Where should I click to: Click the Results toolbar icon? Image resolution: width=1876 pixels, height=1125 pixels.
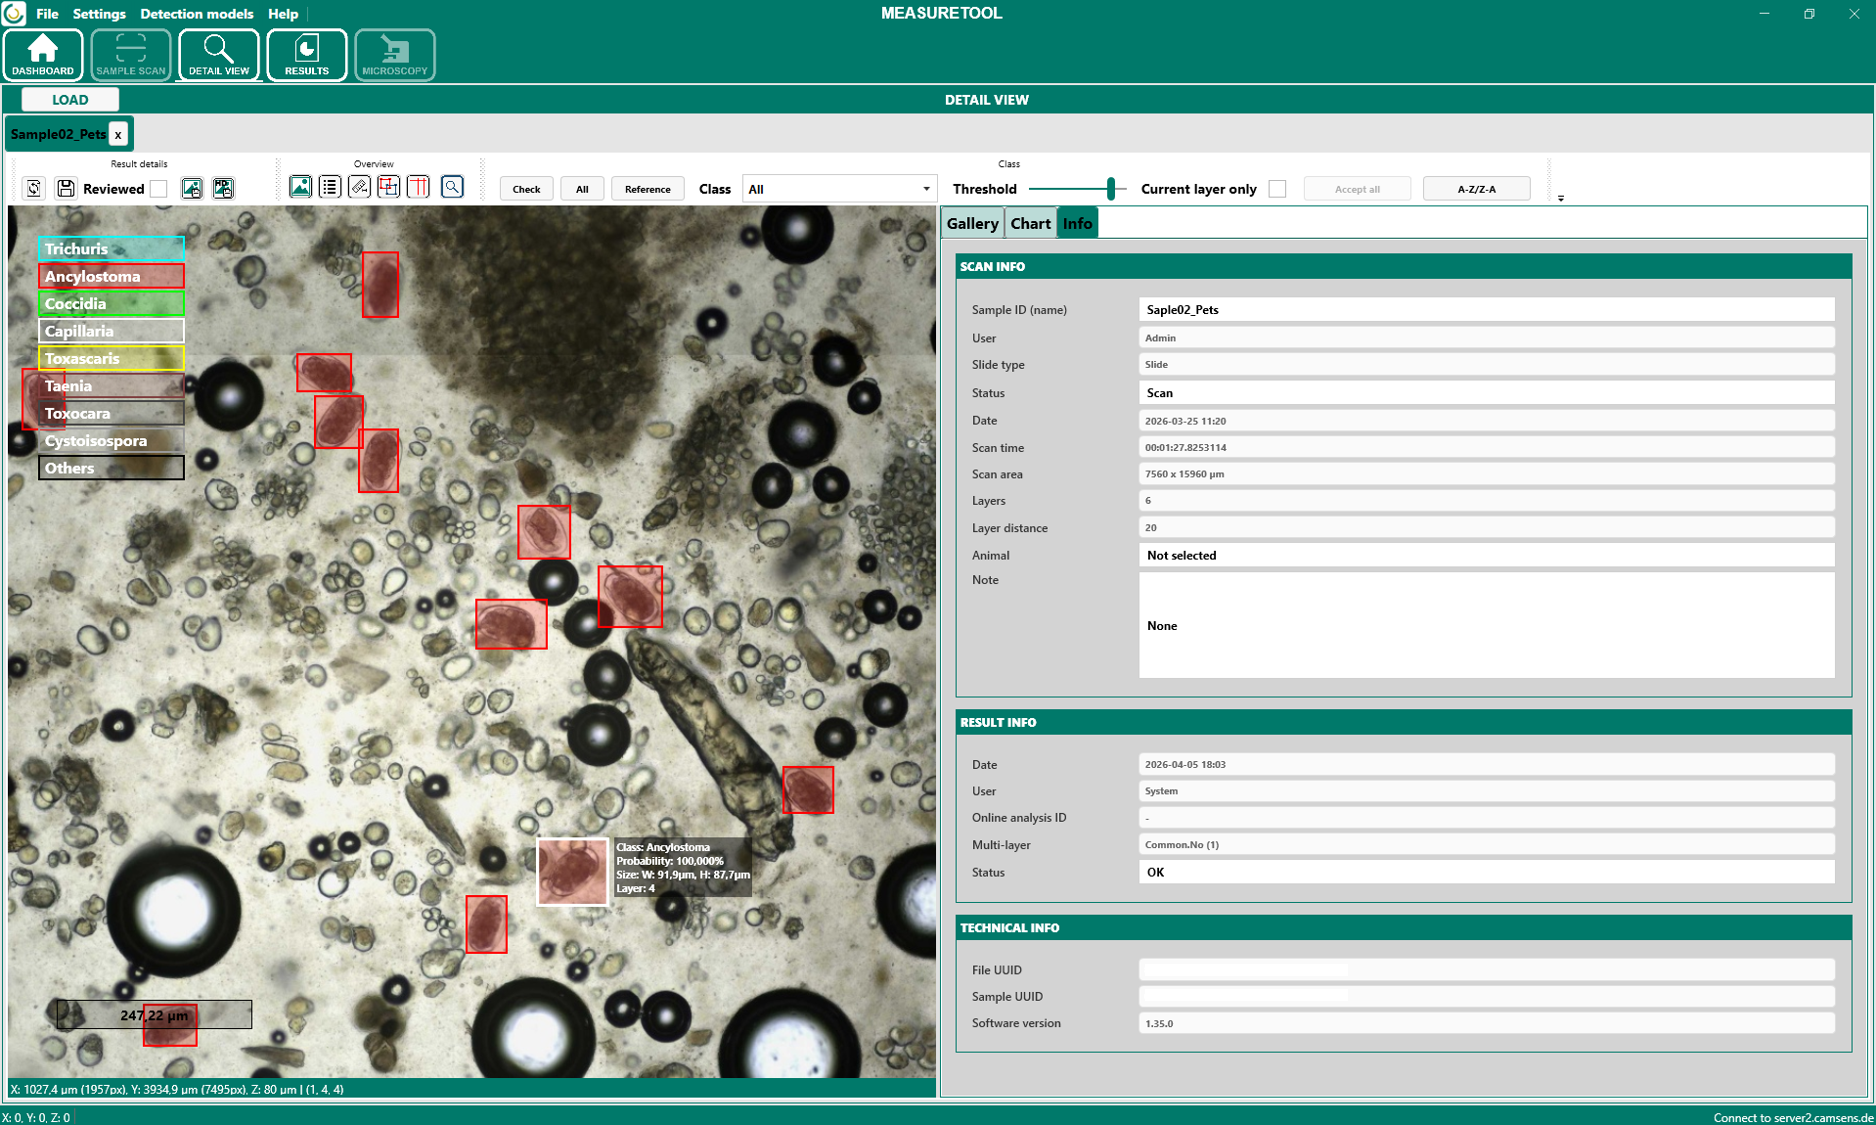(306, 54)
